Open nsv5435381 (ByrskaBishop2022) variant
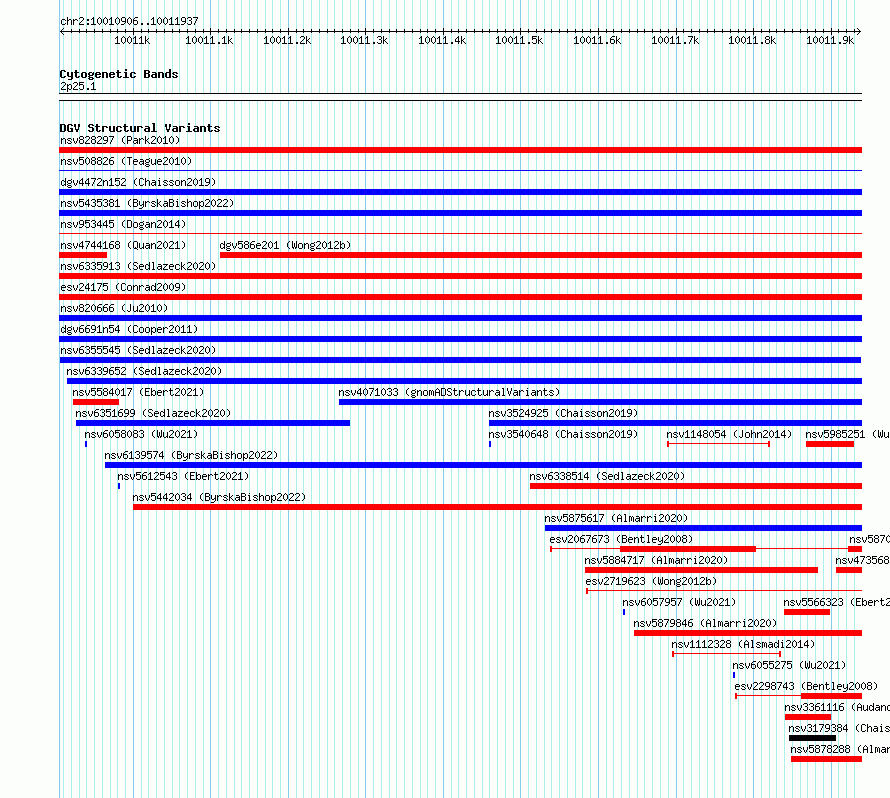 147,203
